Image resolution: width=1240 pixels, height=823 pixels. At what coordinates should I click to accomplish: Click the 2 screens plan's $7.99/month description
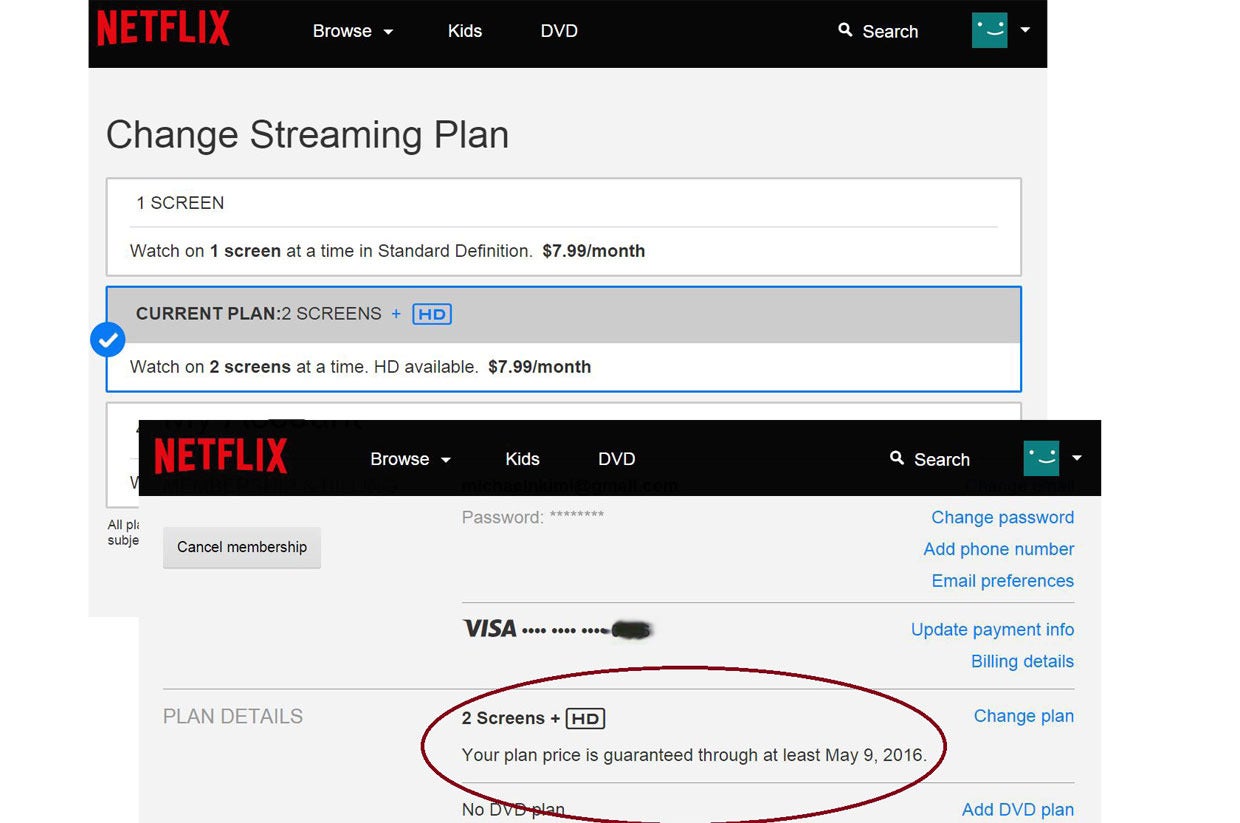360,367
